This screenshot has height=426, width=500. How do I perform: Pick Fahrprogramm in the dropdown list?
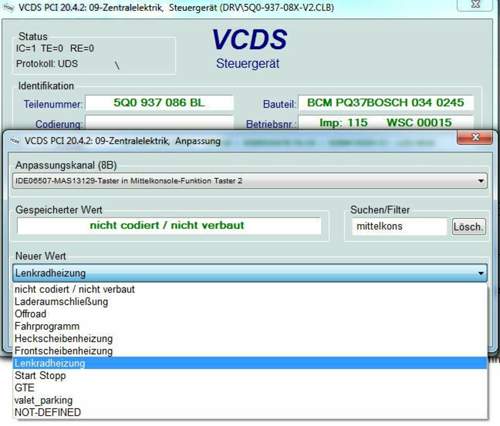click(x=250, y=326)
